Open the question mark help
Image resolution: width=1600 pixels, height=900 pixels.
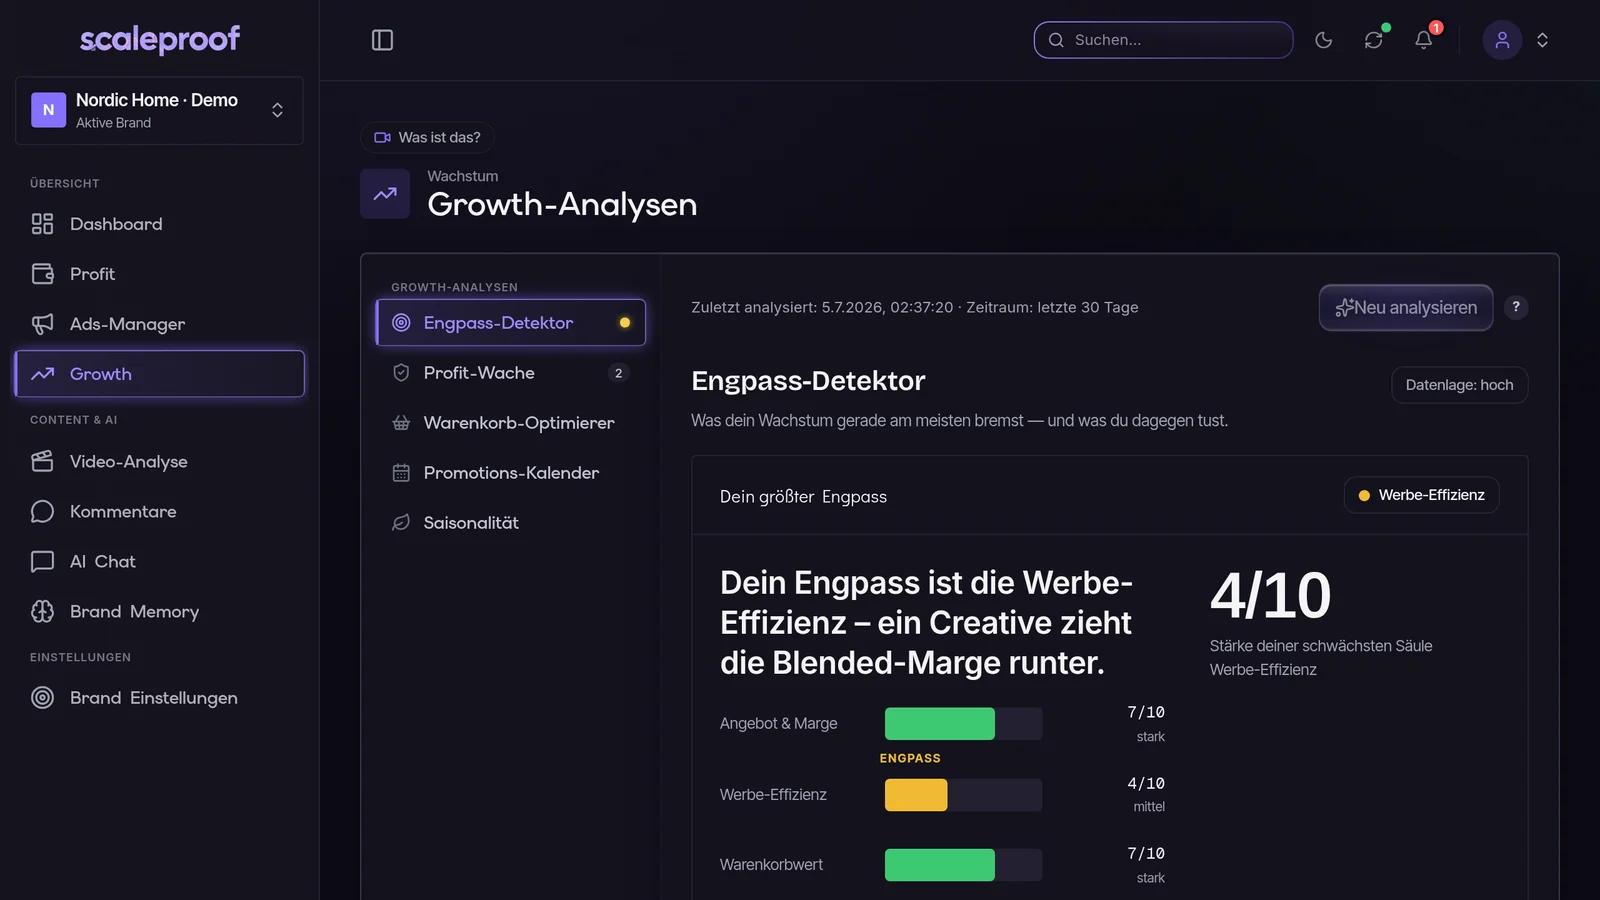click(x=1516, y=307)
